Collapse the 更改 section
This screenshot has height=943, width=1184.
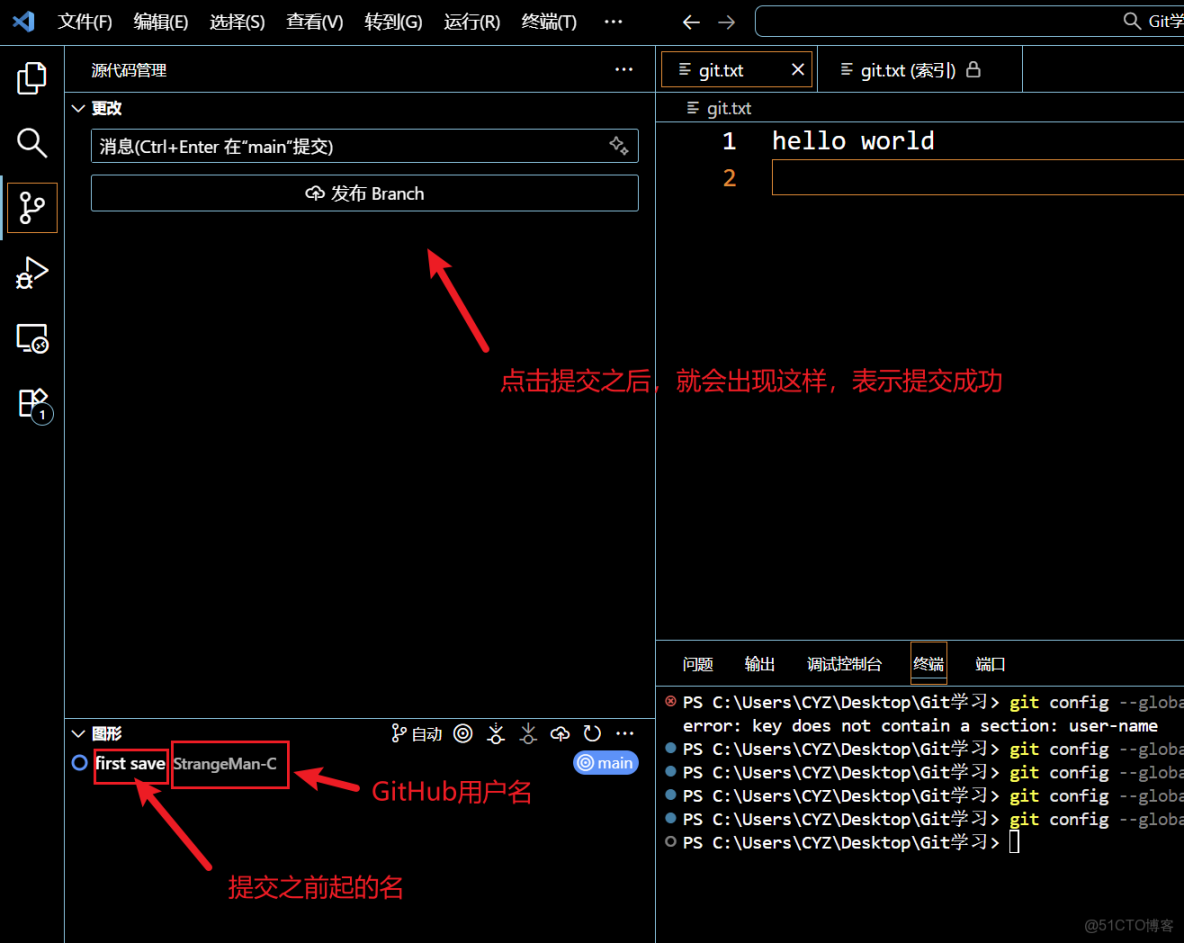coord(78,108)
